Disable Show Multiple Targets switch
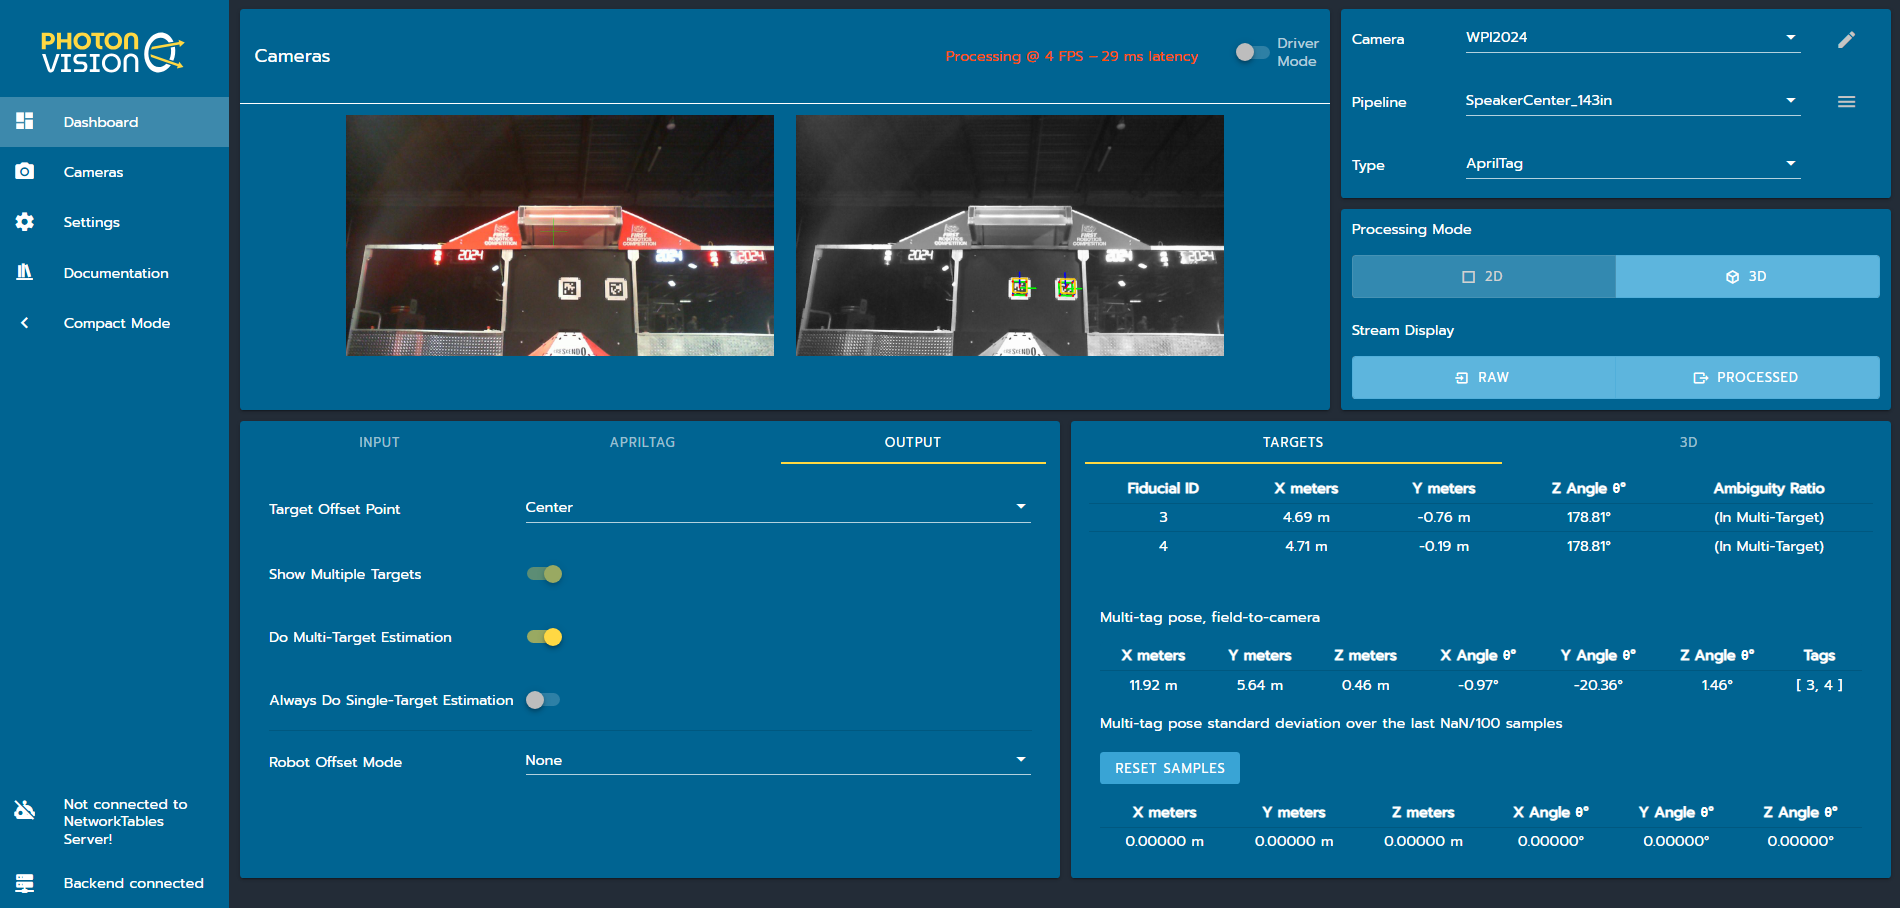 pos(545,574)
